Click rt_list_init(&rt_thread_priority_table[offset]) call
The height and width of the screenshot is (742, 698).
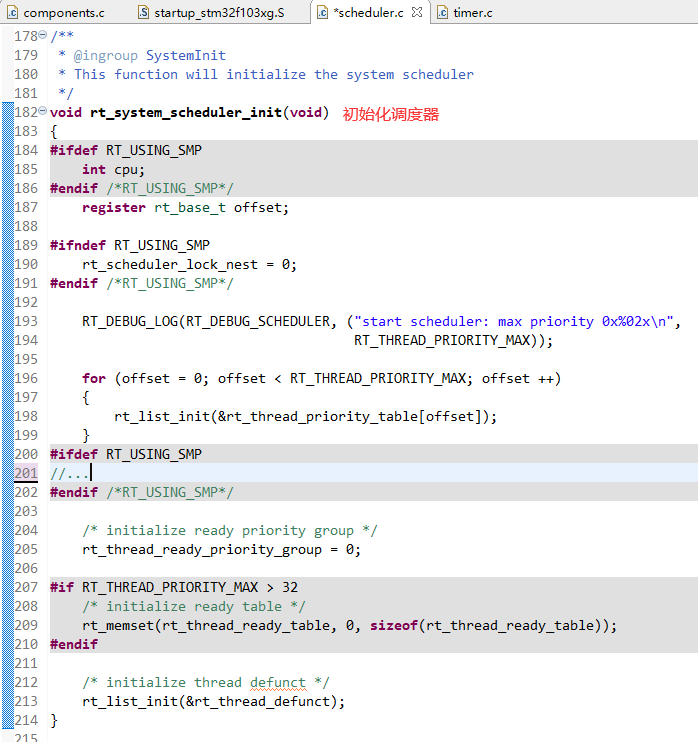click(305, 416)
